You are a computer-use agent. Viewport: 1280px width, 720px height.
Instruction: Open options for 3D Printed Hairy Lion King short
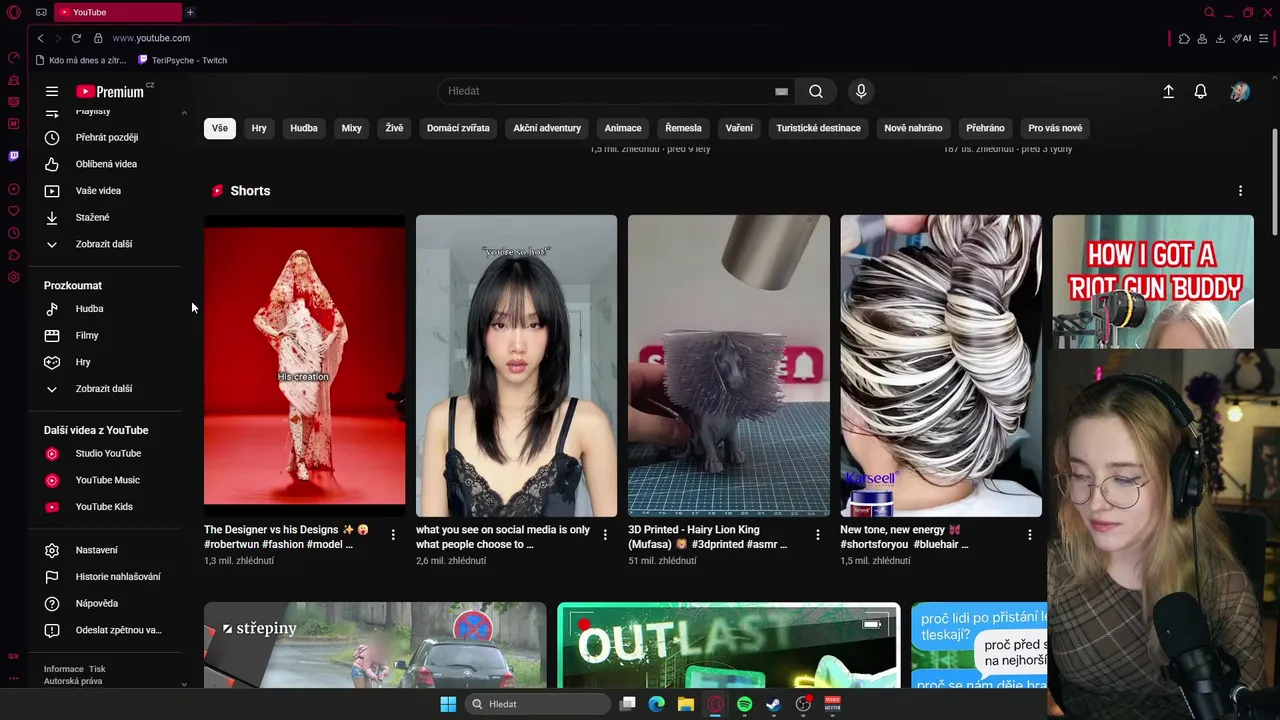[817, 535]
